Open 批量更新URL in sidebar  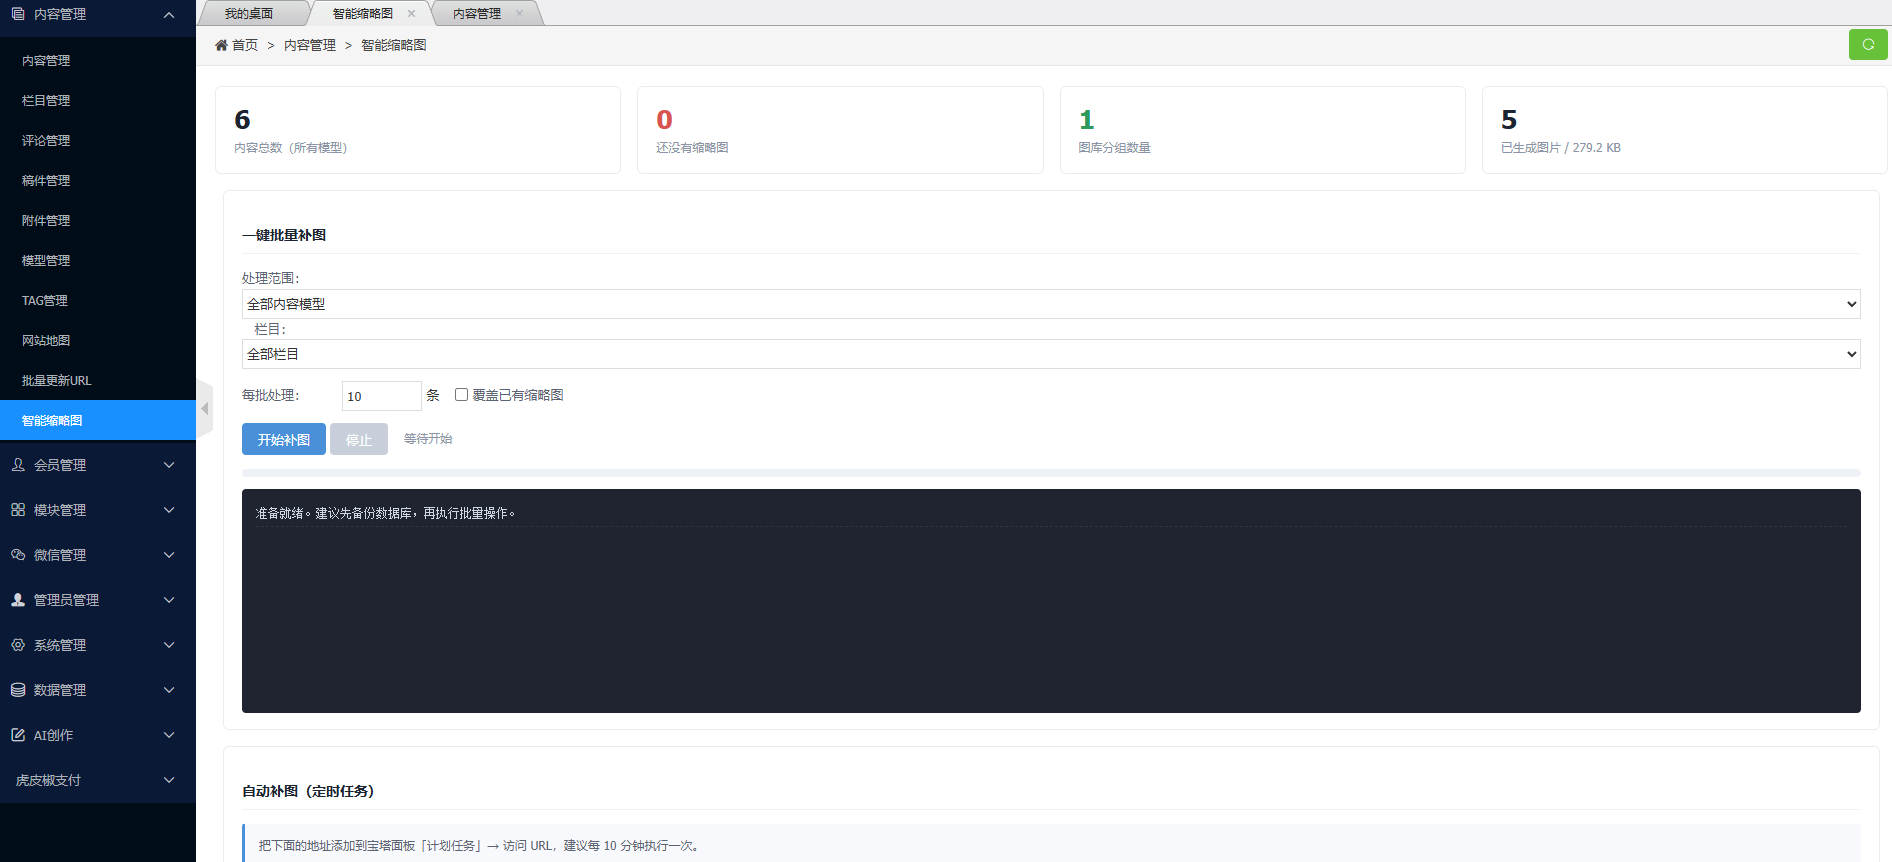[x=98, y=380]
